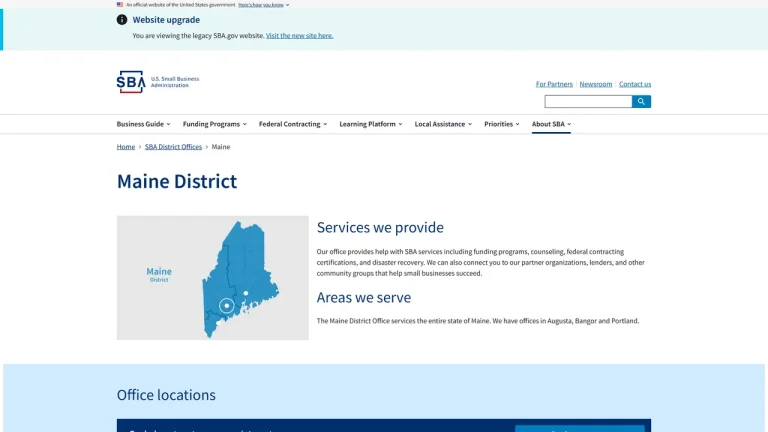Open the Business Guide menu

pos(144,124)
